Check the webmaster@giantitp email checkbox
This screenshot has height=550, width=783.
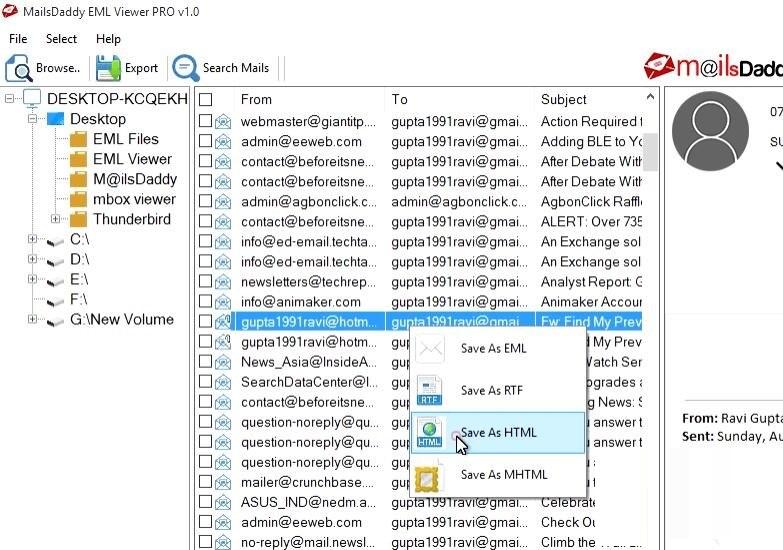(x=205, y=121)
